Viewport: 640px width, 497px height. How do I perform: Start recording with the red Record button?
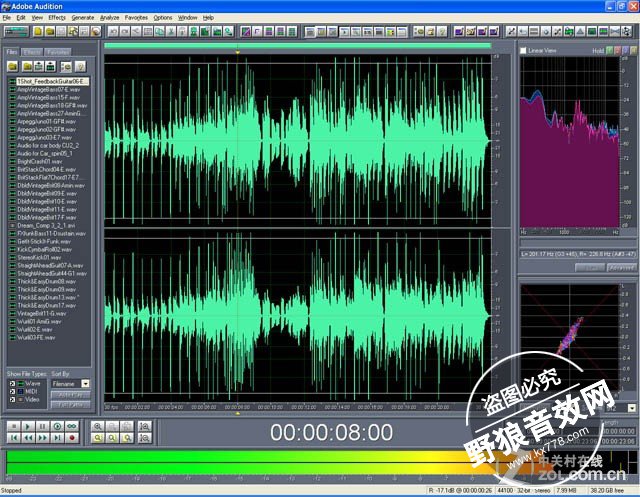tap(72, 438)
